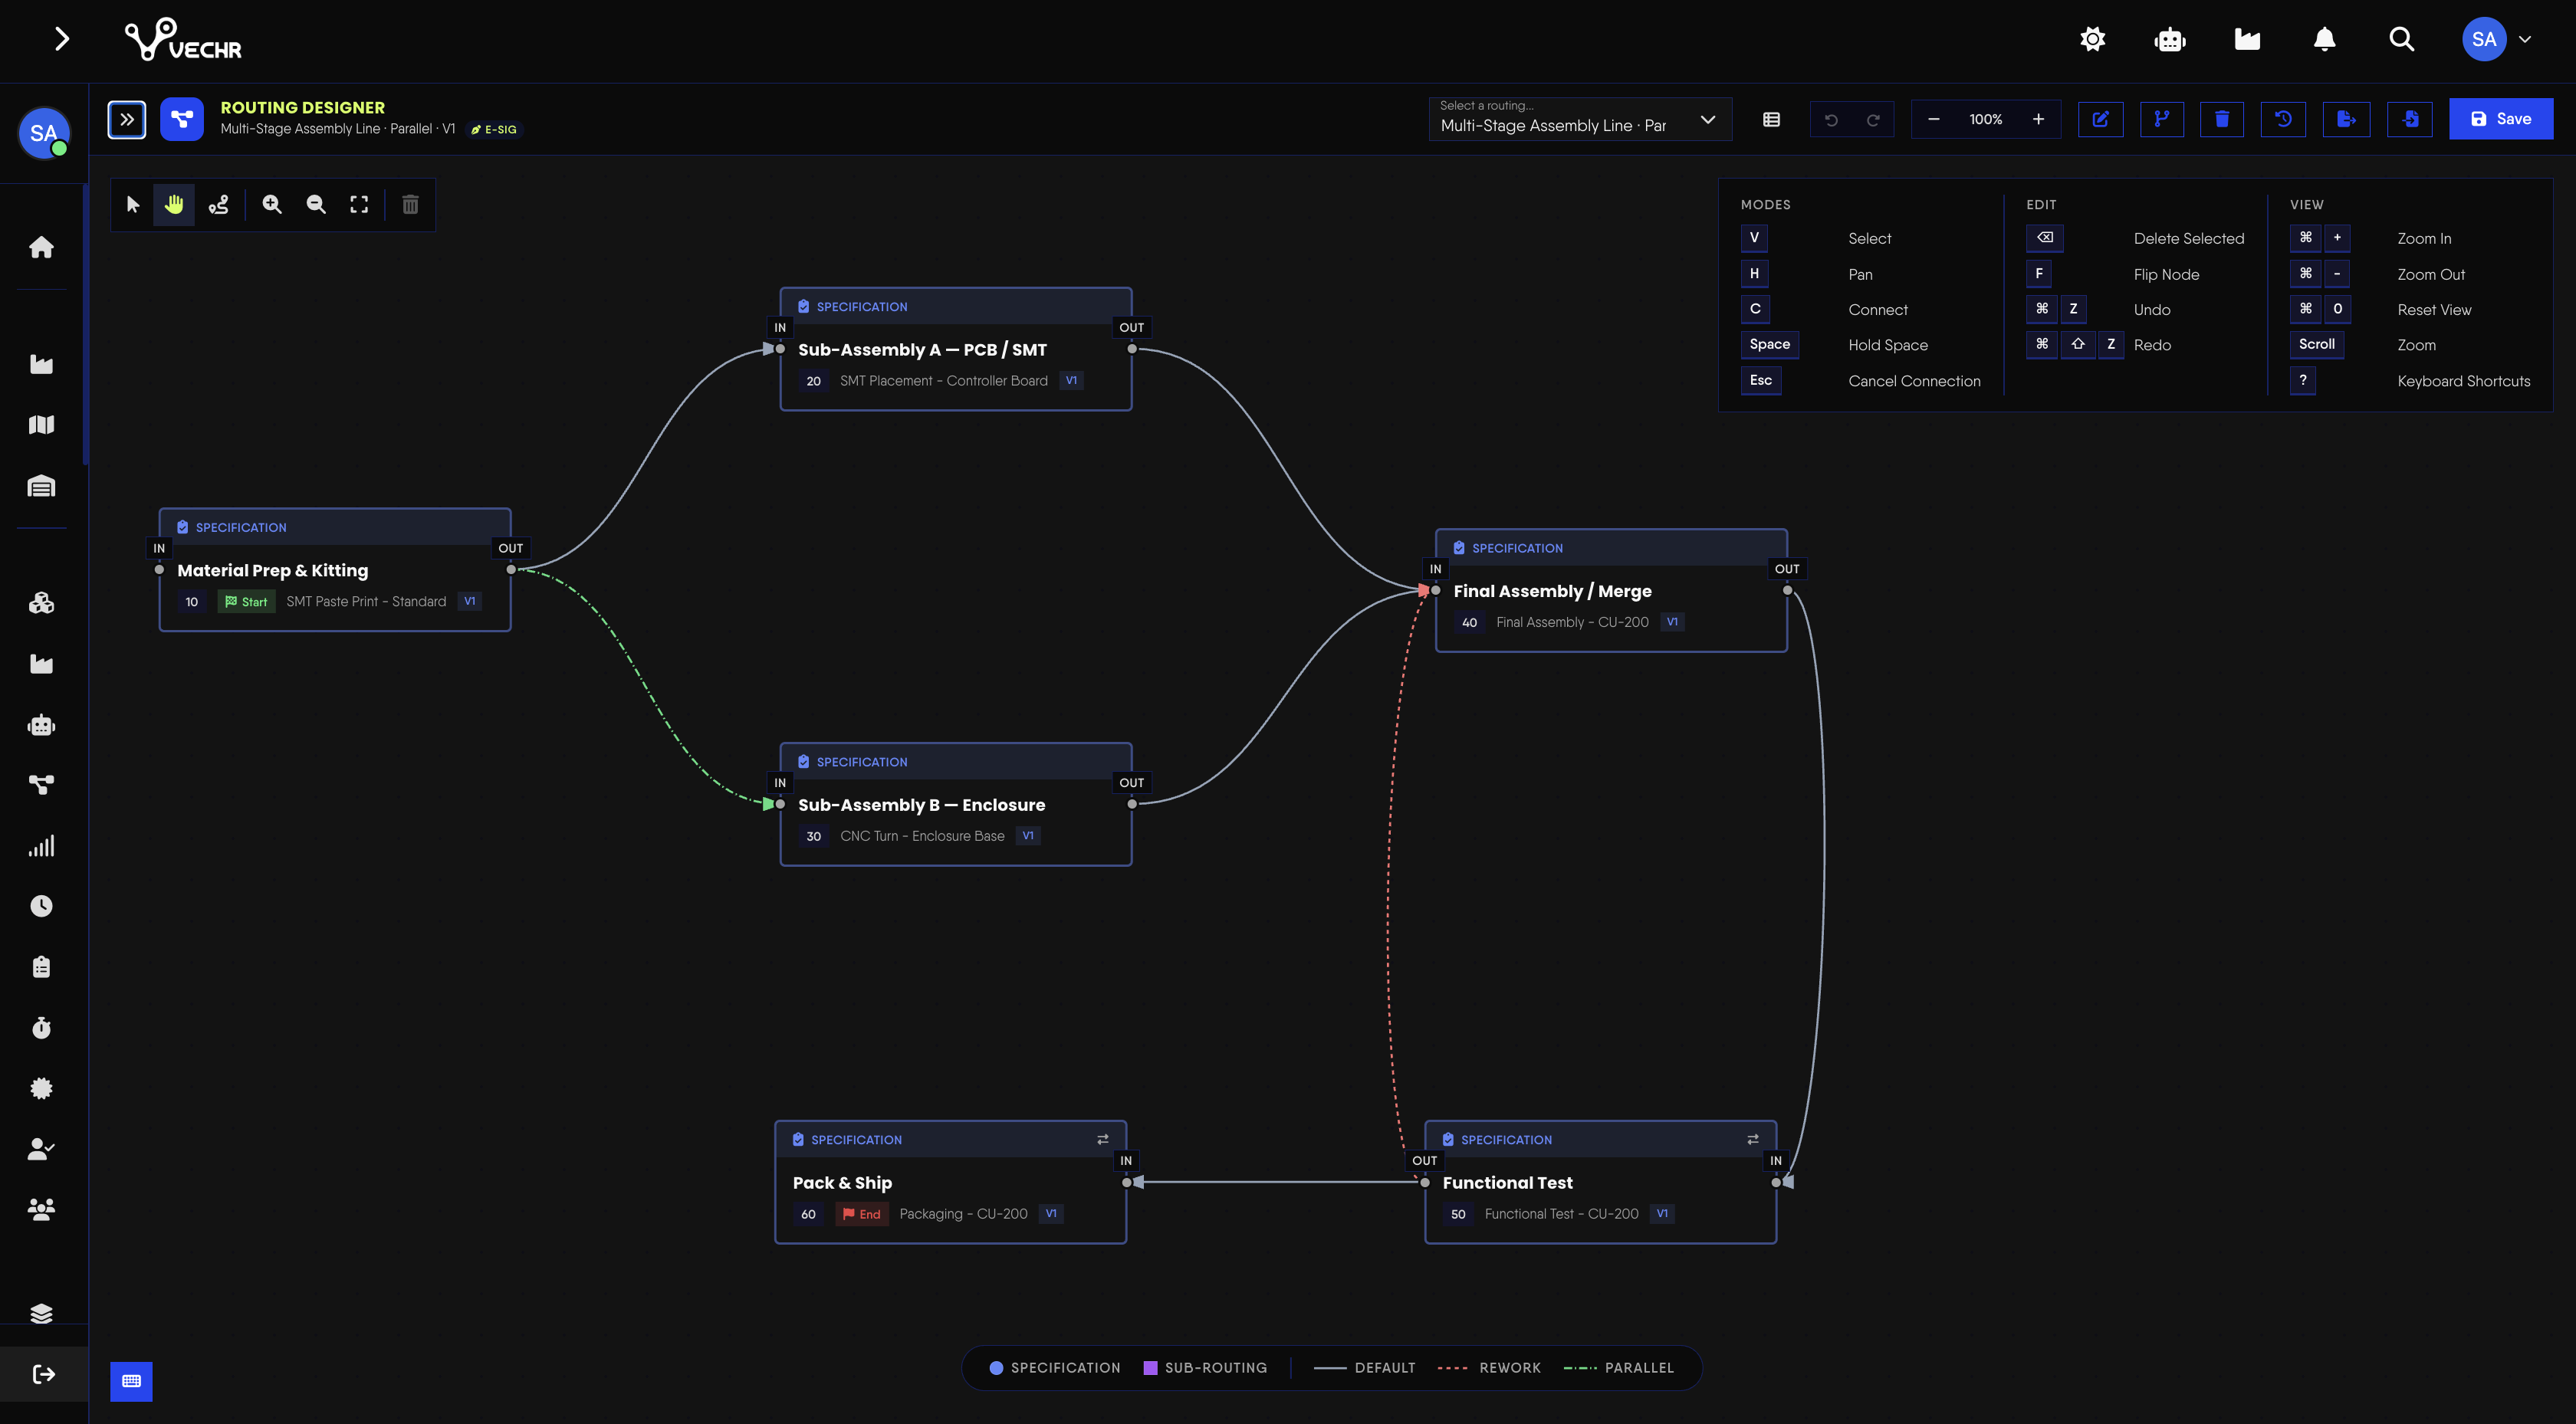The image size is (2576, 1424).
Task: Undo last routing change
Action: [1831, 119]
